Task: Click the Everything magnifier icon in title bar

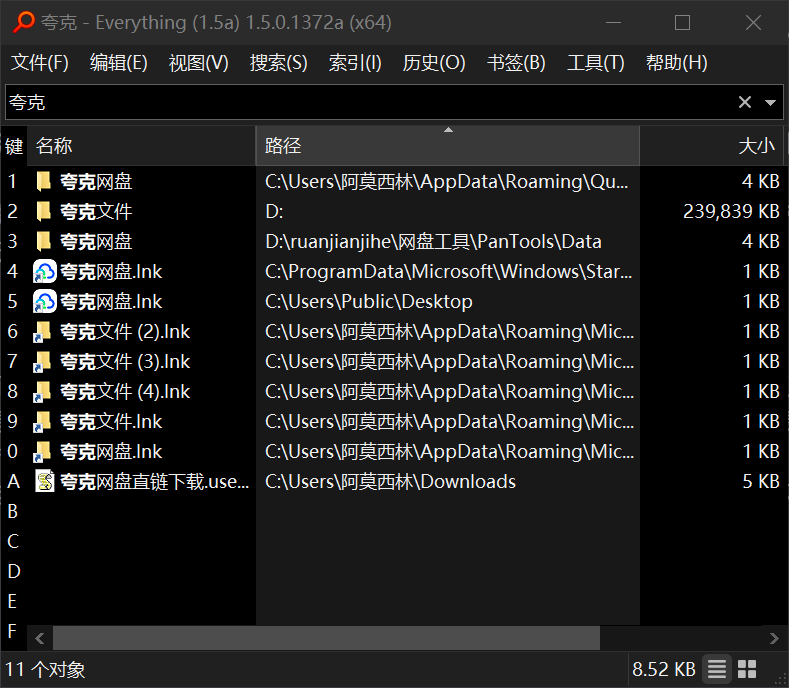Action: (23, 22)
